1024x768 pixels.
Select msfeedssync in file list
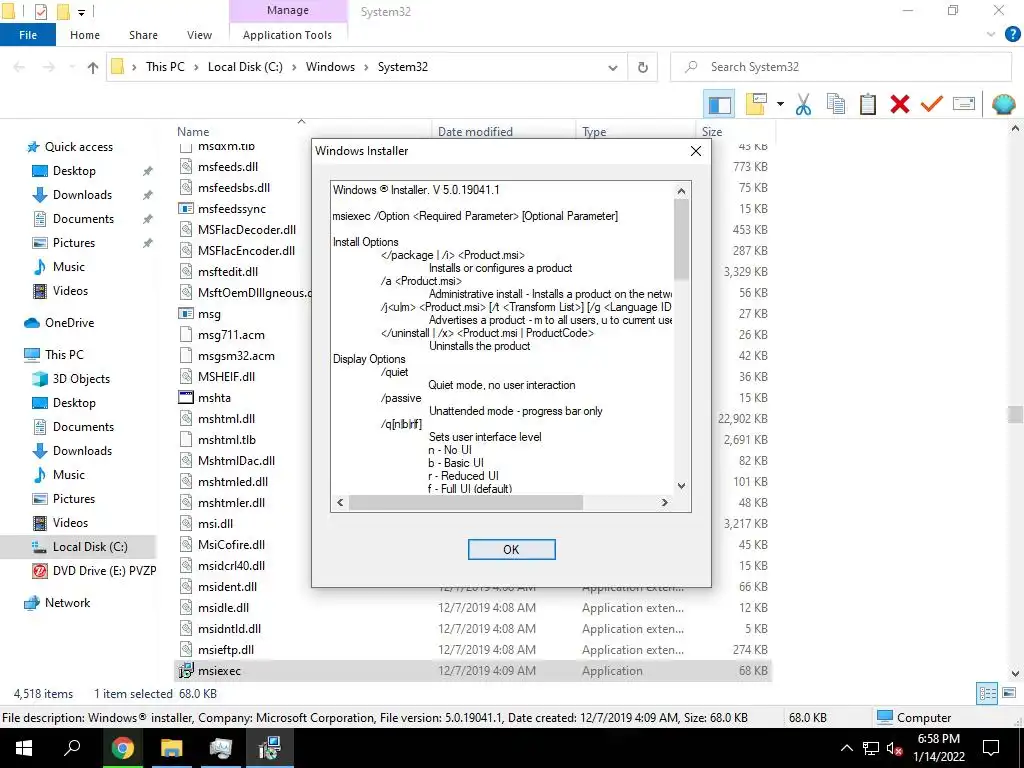tap(232, 209)
